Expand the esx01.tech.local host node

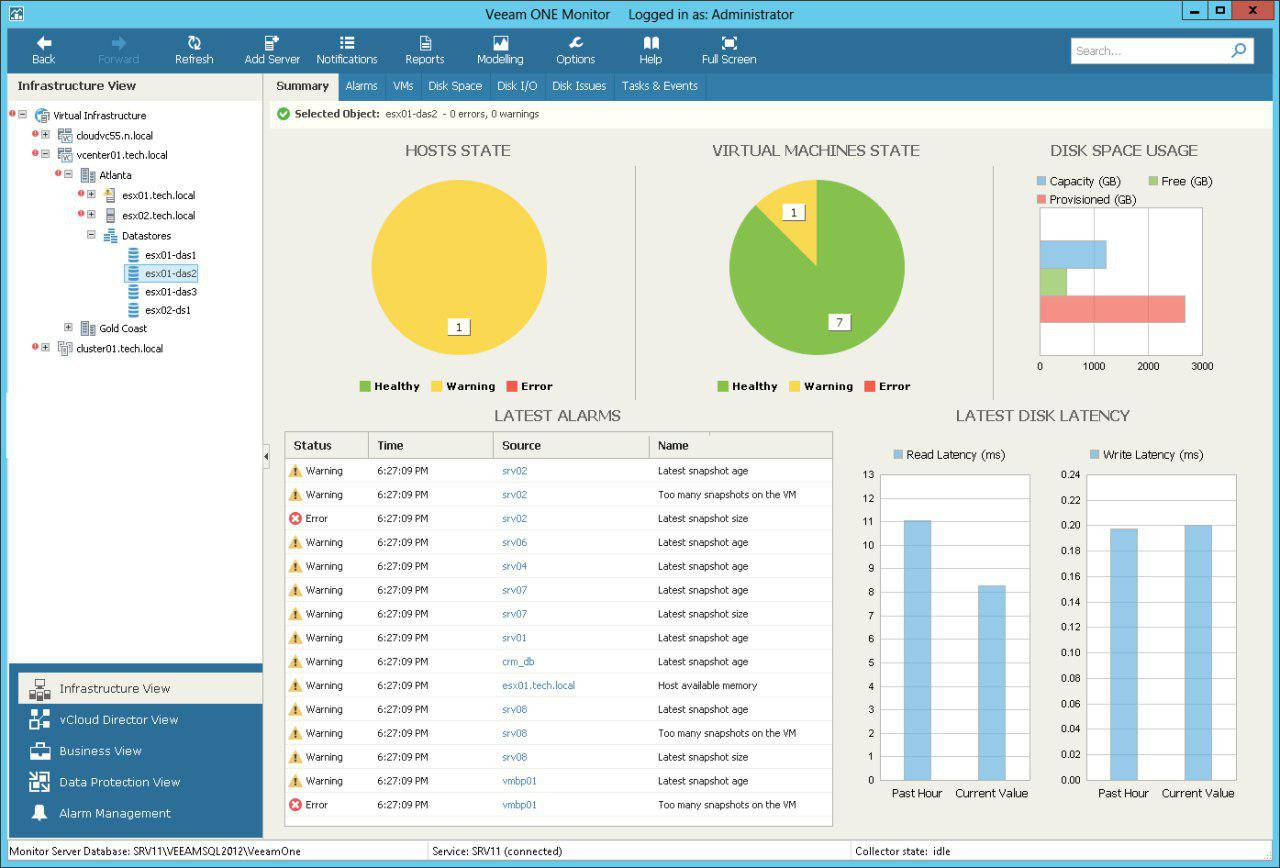(x=91, y=195)
